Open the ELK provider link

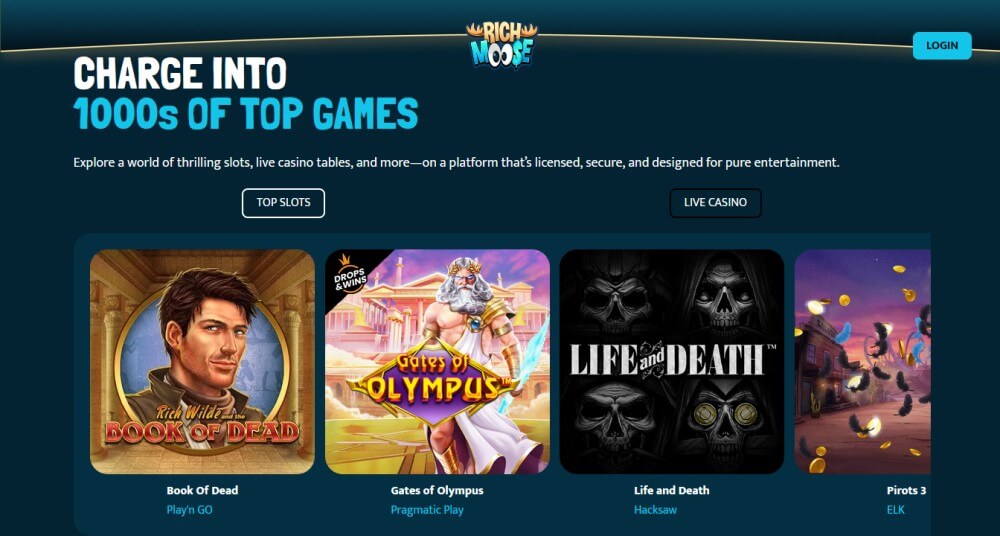click(x=895, y=510)
